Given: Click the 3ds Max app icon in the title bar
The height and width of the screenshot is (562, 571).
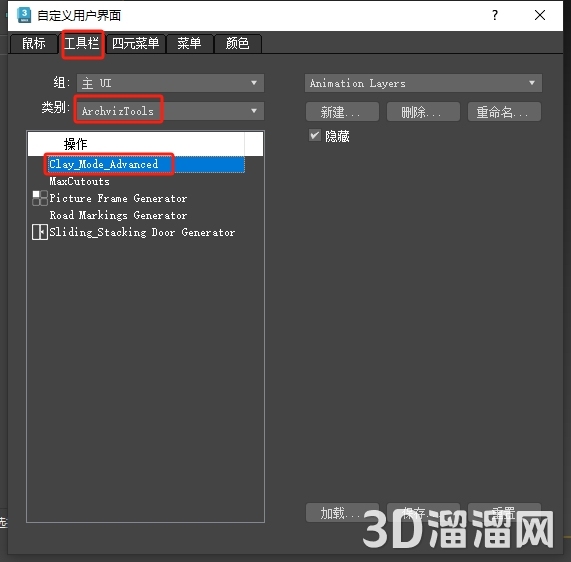Looking at the screenshot, I should point(24,15).
